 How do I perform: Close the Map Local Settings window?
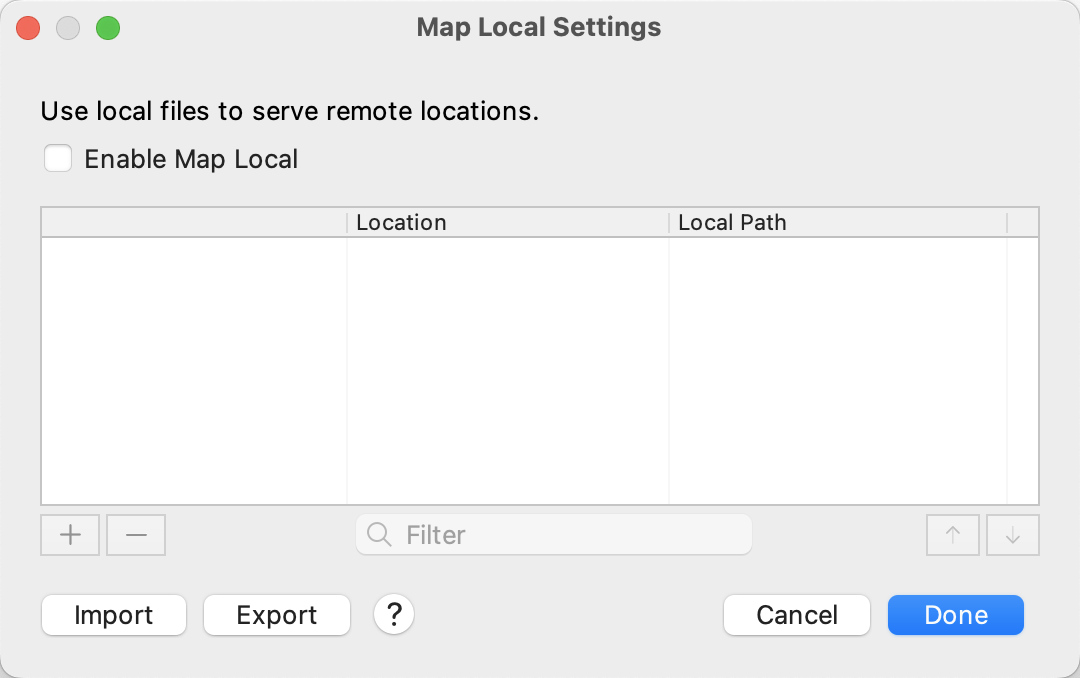point(28,28)
